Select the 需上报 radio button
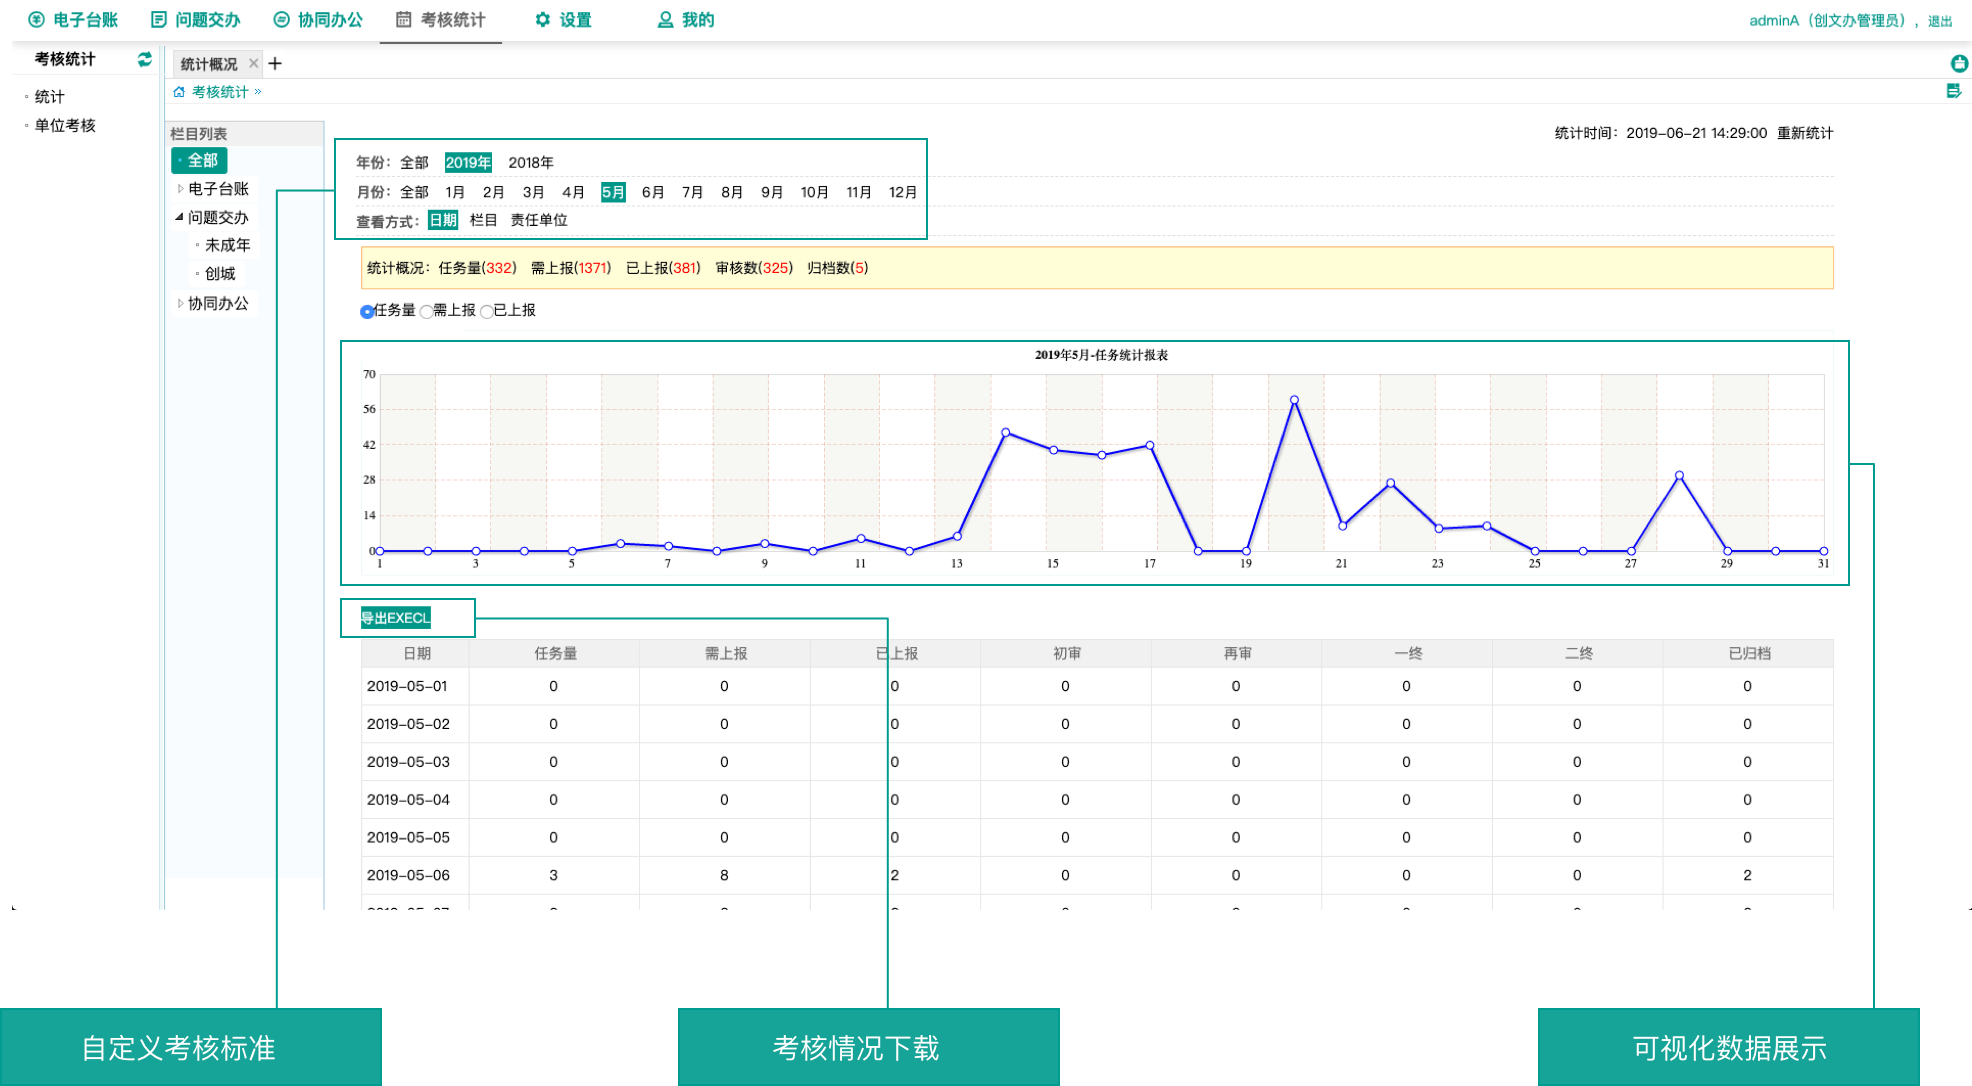This screenshot has width=1972, height=1086. 427,312
